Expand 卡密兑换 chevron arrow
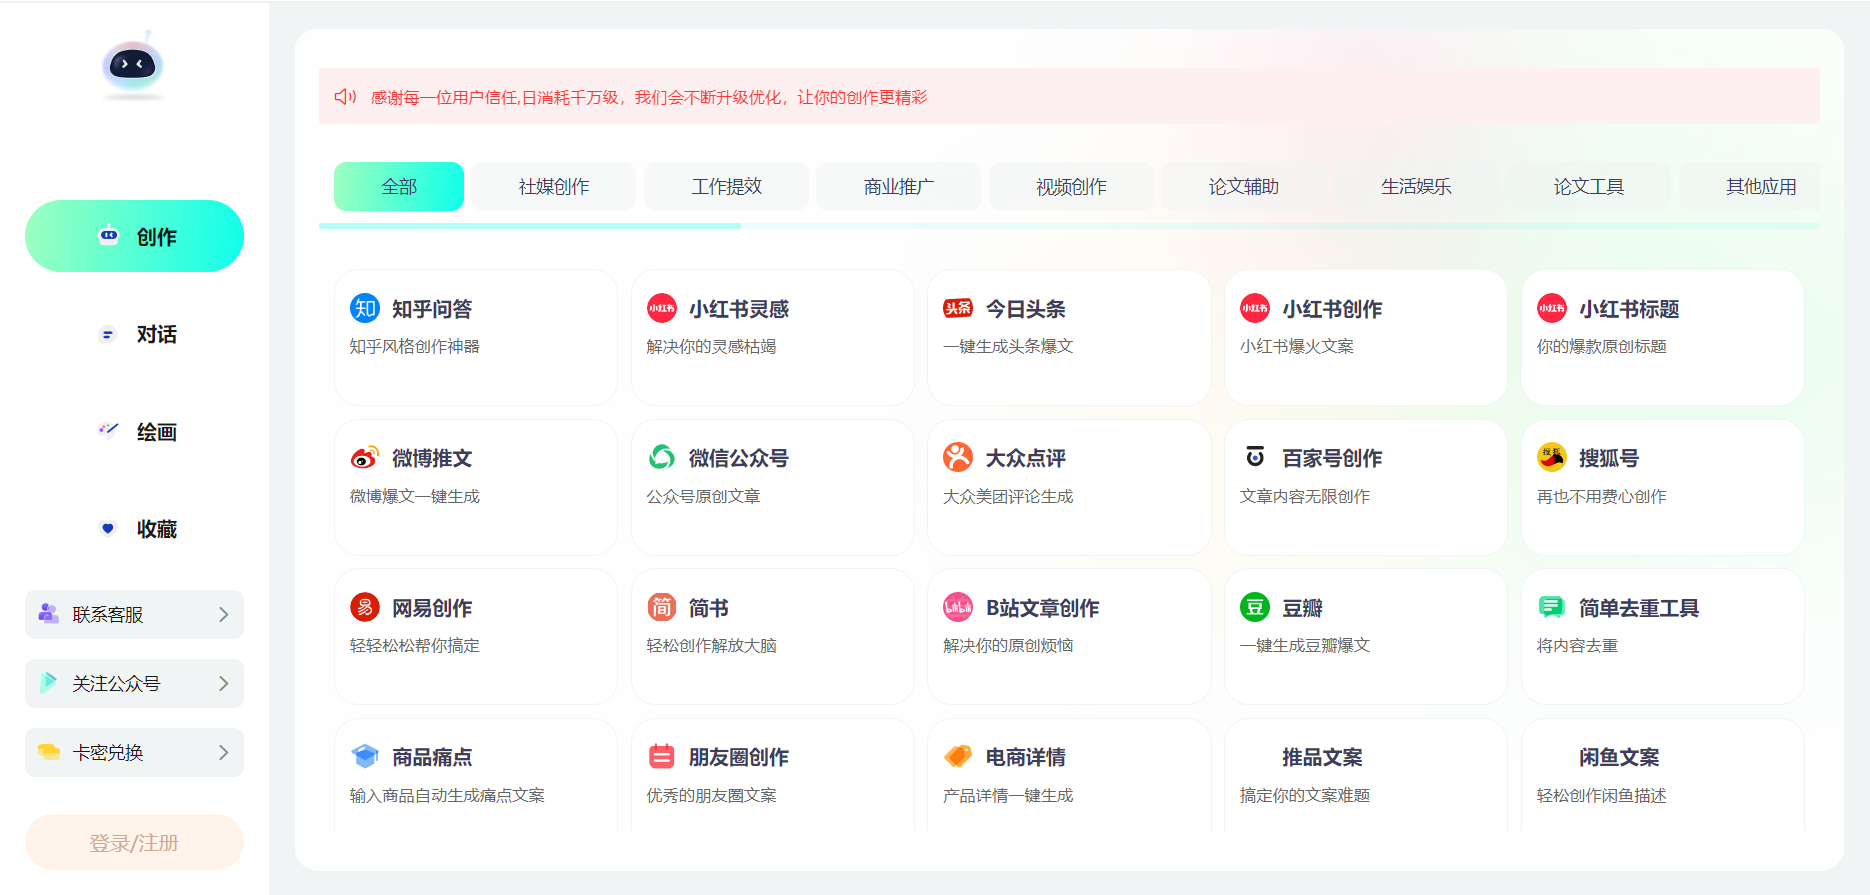The width and height of the screenshot is (1870, 895). coord(224,752)
